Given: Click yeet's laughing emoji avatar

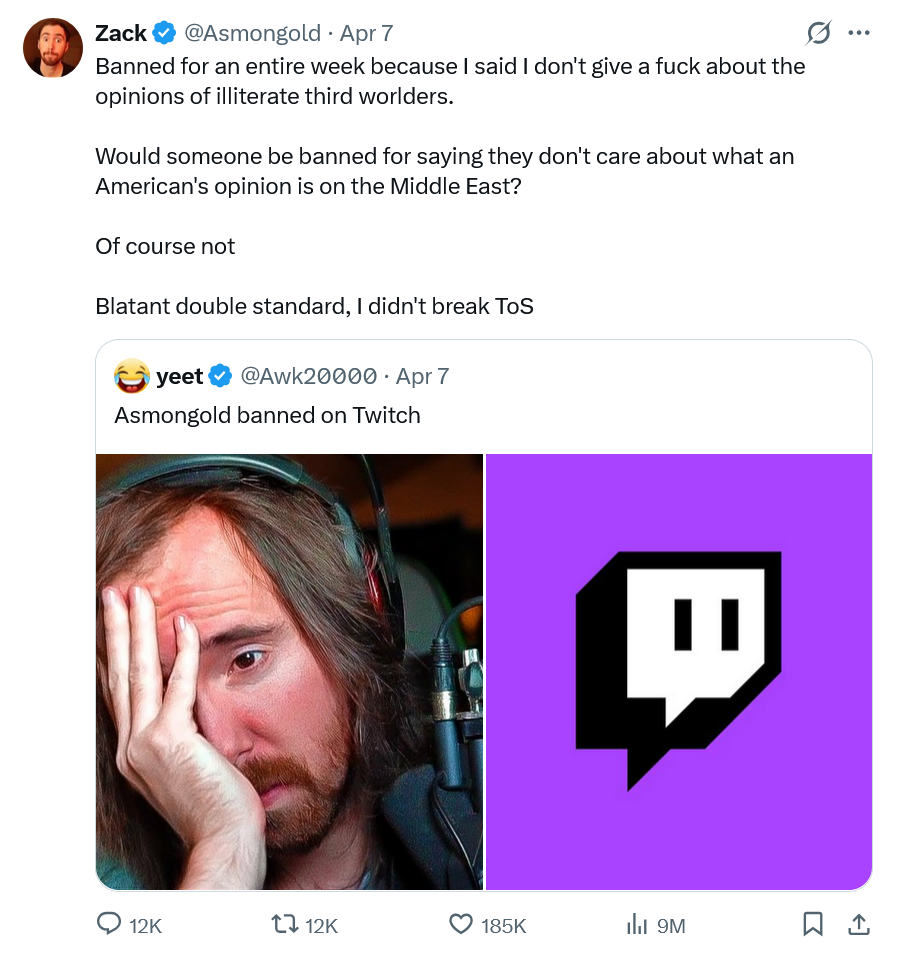Looking at the screenshot, I should point(132,376).
